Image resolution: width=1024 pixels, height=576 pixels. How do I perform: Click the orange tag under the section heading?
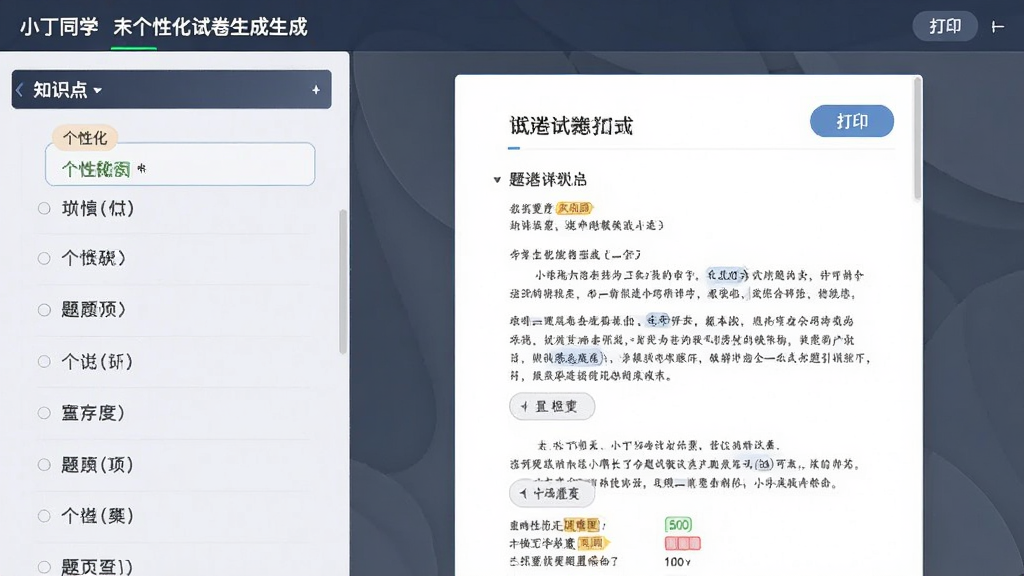coord(574,208)
